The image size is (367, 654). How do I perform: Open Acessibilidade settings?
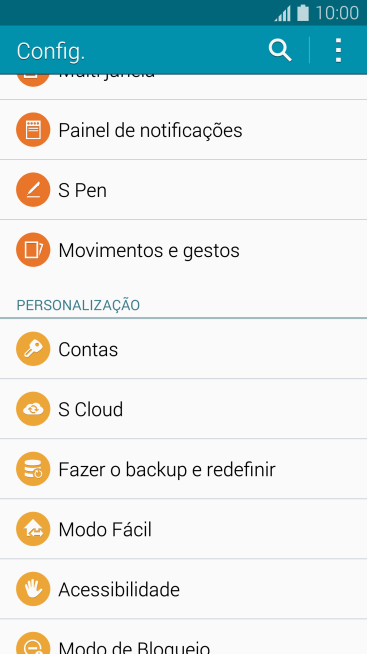[184, 589]
